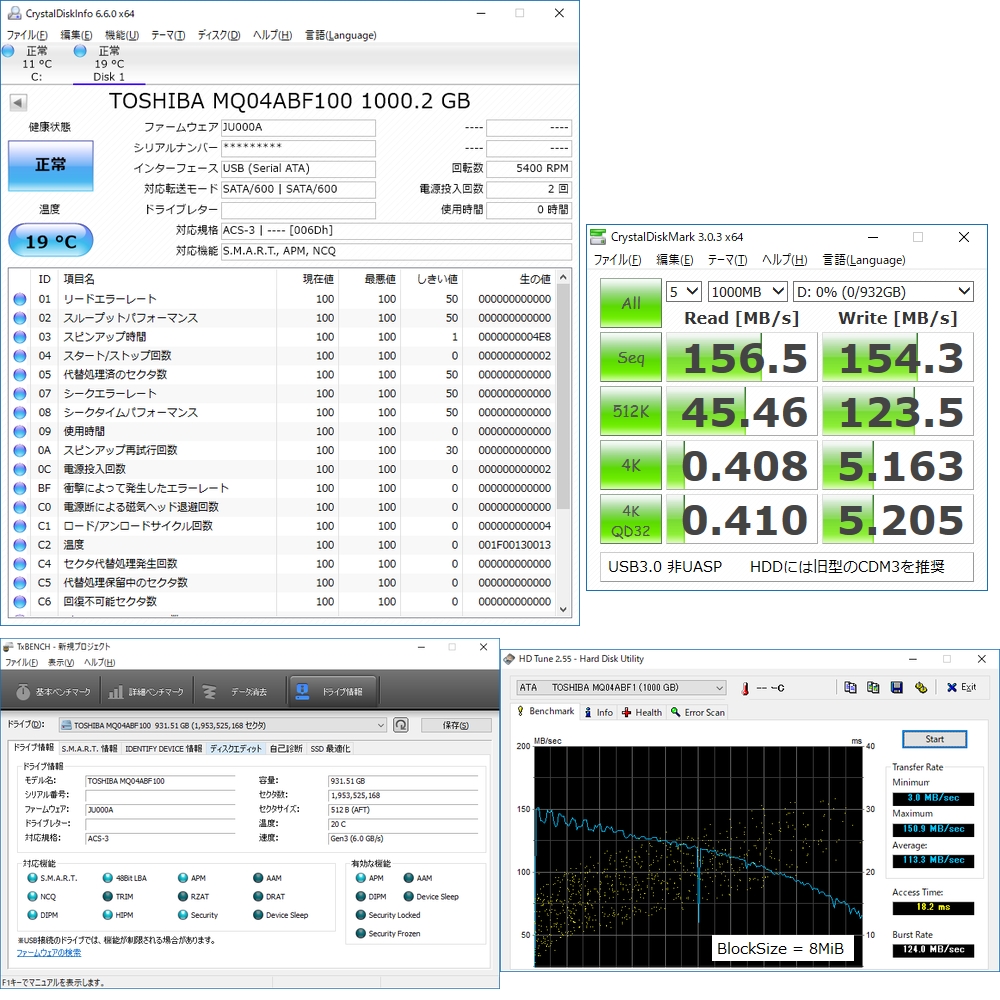Switch to HD Tune Info tab
The width and height of the screenshot is (1000, 1000).
click(599, 712)
